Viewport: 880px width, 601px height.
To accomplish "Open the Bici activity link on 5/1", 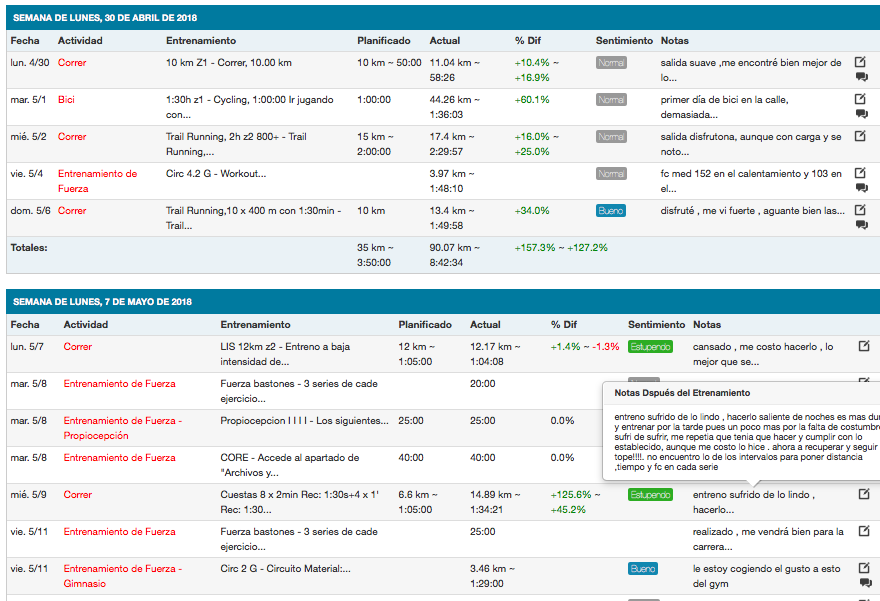I will point(66,100).
